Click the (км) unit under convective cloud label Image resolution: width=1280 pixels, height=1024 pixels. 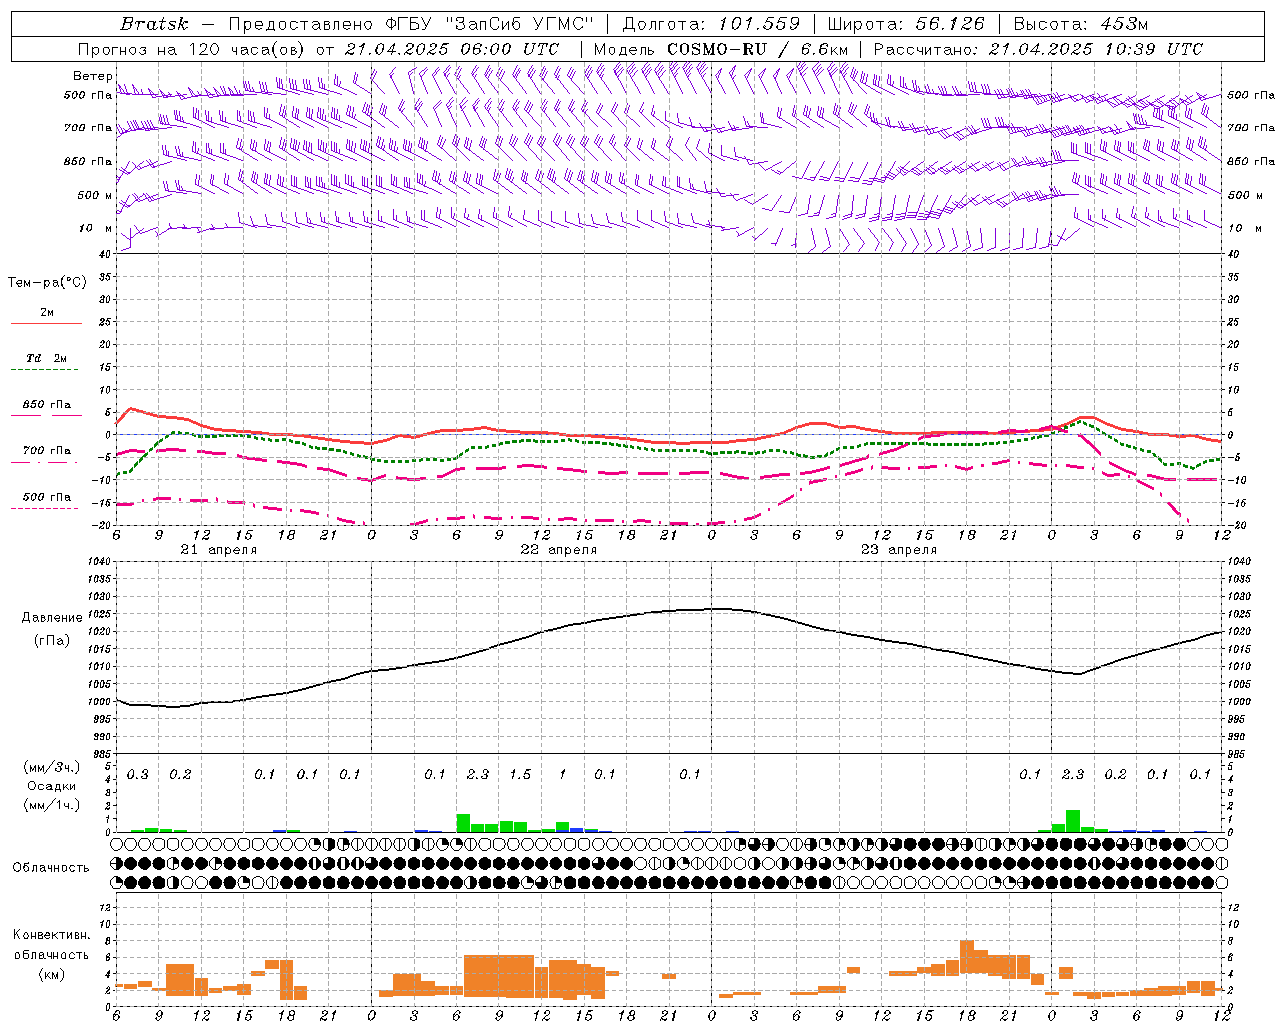[x=51, y=974]
